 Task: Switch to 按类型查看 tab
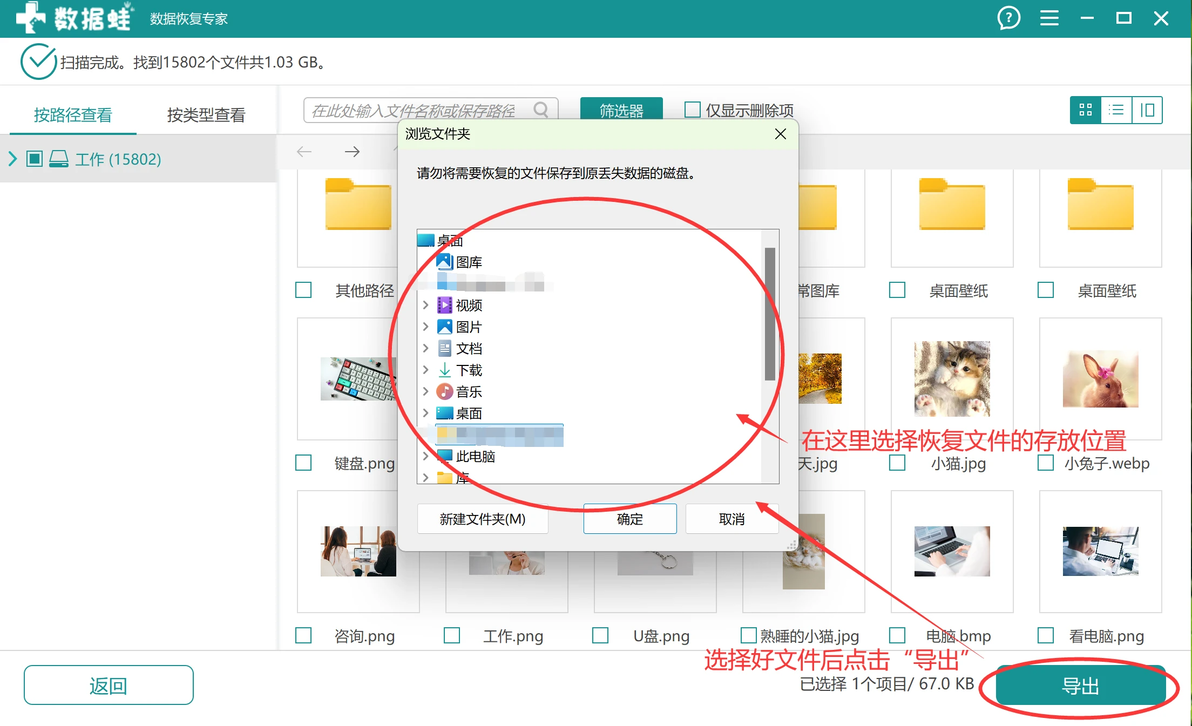pos(206,115)
